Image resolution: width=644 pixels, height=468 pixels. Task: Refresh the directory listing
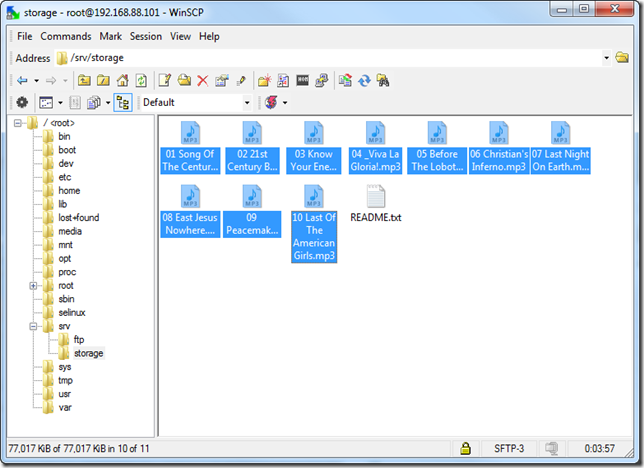point(141,81)
